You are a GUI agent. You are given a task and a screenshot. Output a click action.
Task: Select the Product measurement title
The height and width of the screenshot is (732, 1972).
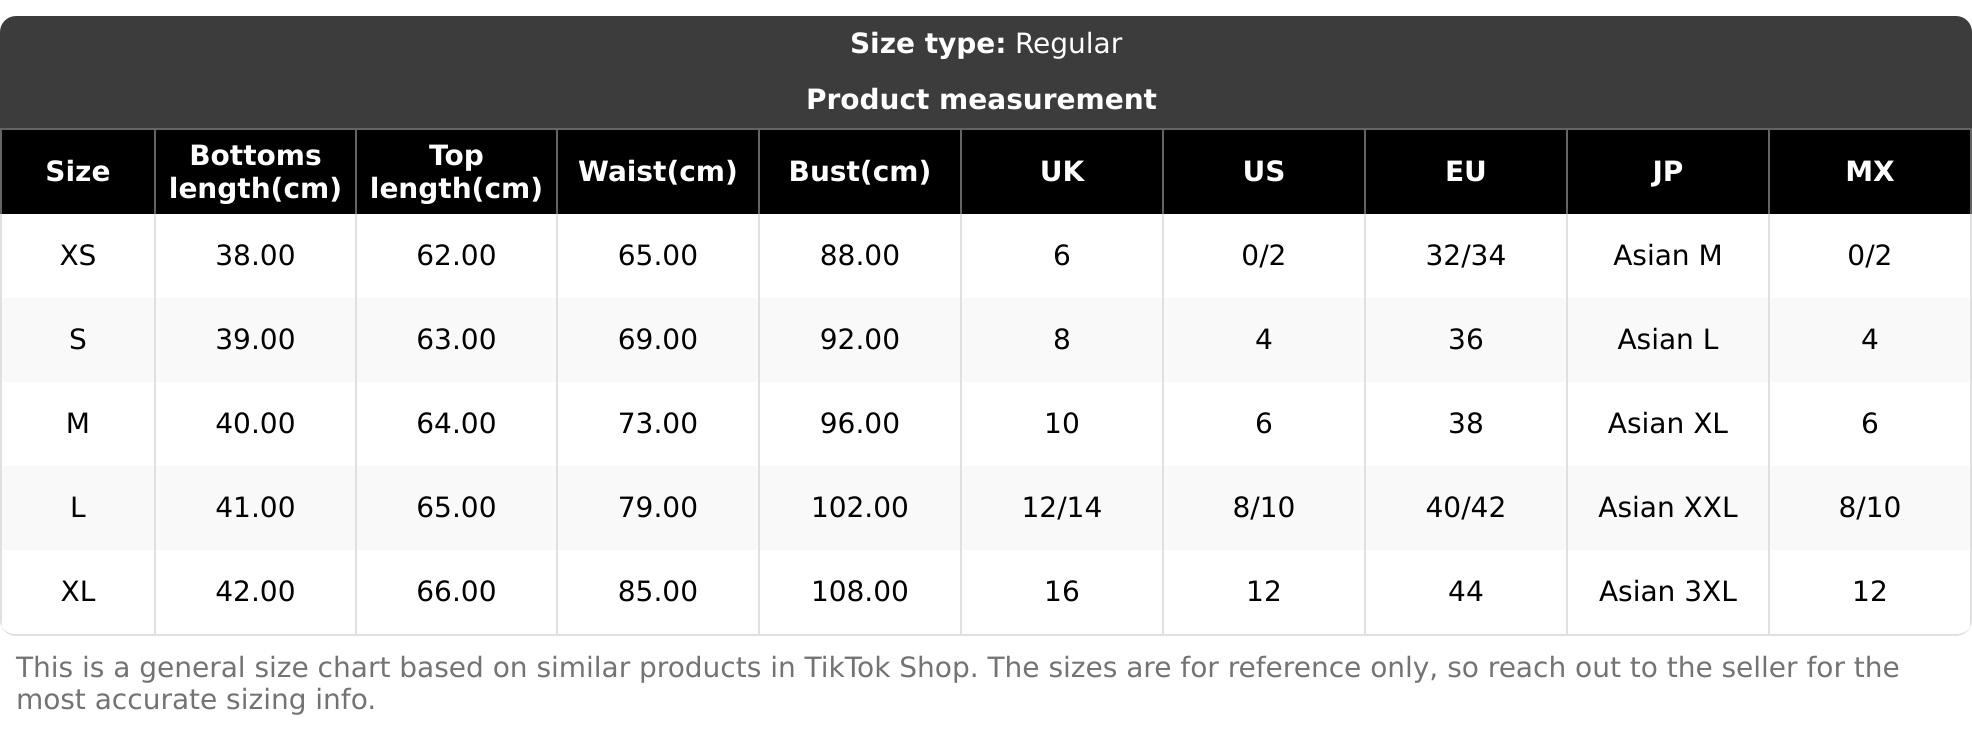[x=981, y=100]
